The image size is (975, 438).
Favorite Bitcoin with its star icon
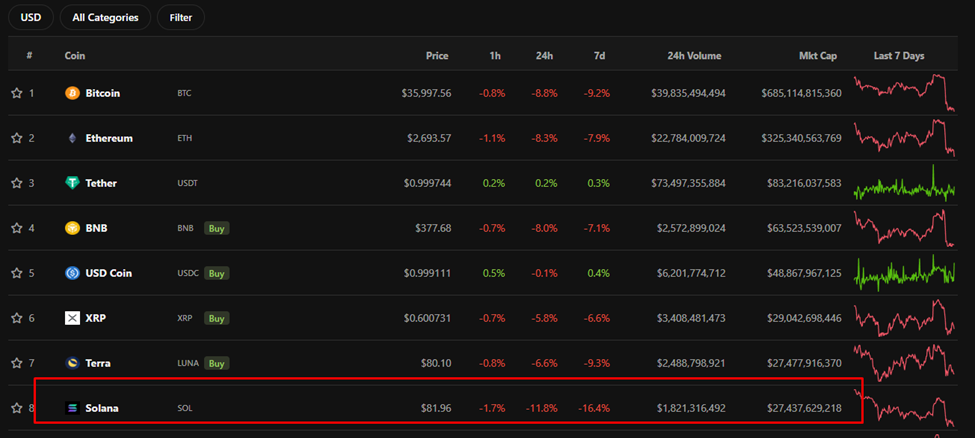pos(17,93)
